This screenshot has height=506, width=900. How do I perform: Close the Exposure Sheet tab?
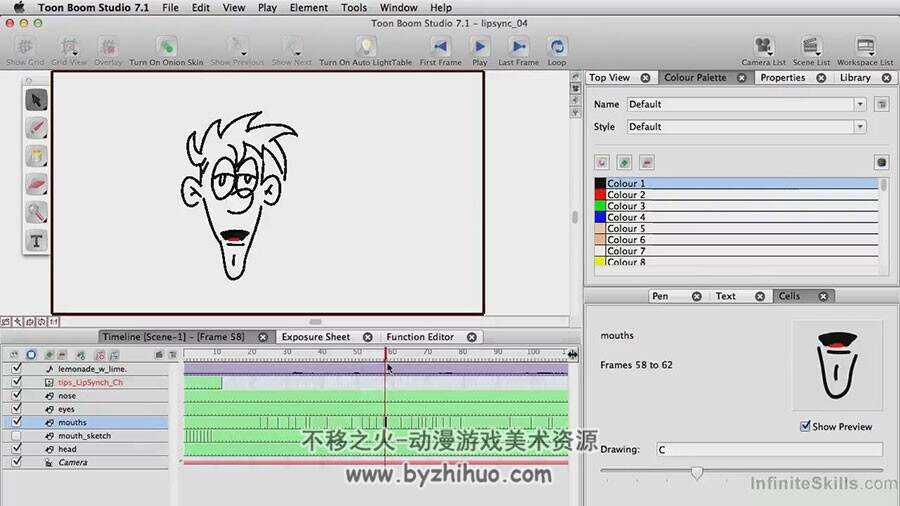coord(368,337)
